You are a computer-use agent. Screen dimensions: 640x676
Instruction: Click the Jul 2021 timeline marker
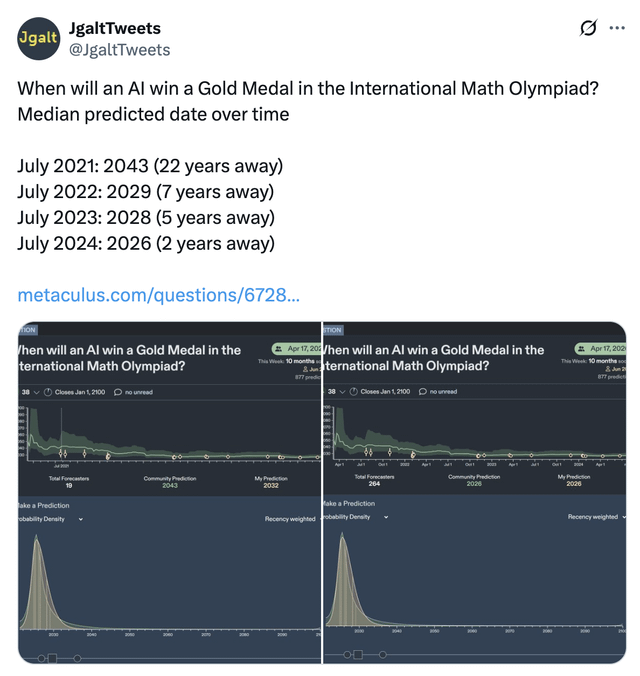61,466
